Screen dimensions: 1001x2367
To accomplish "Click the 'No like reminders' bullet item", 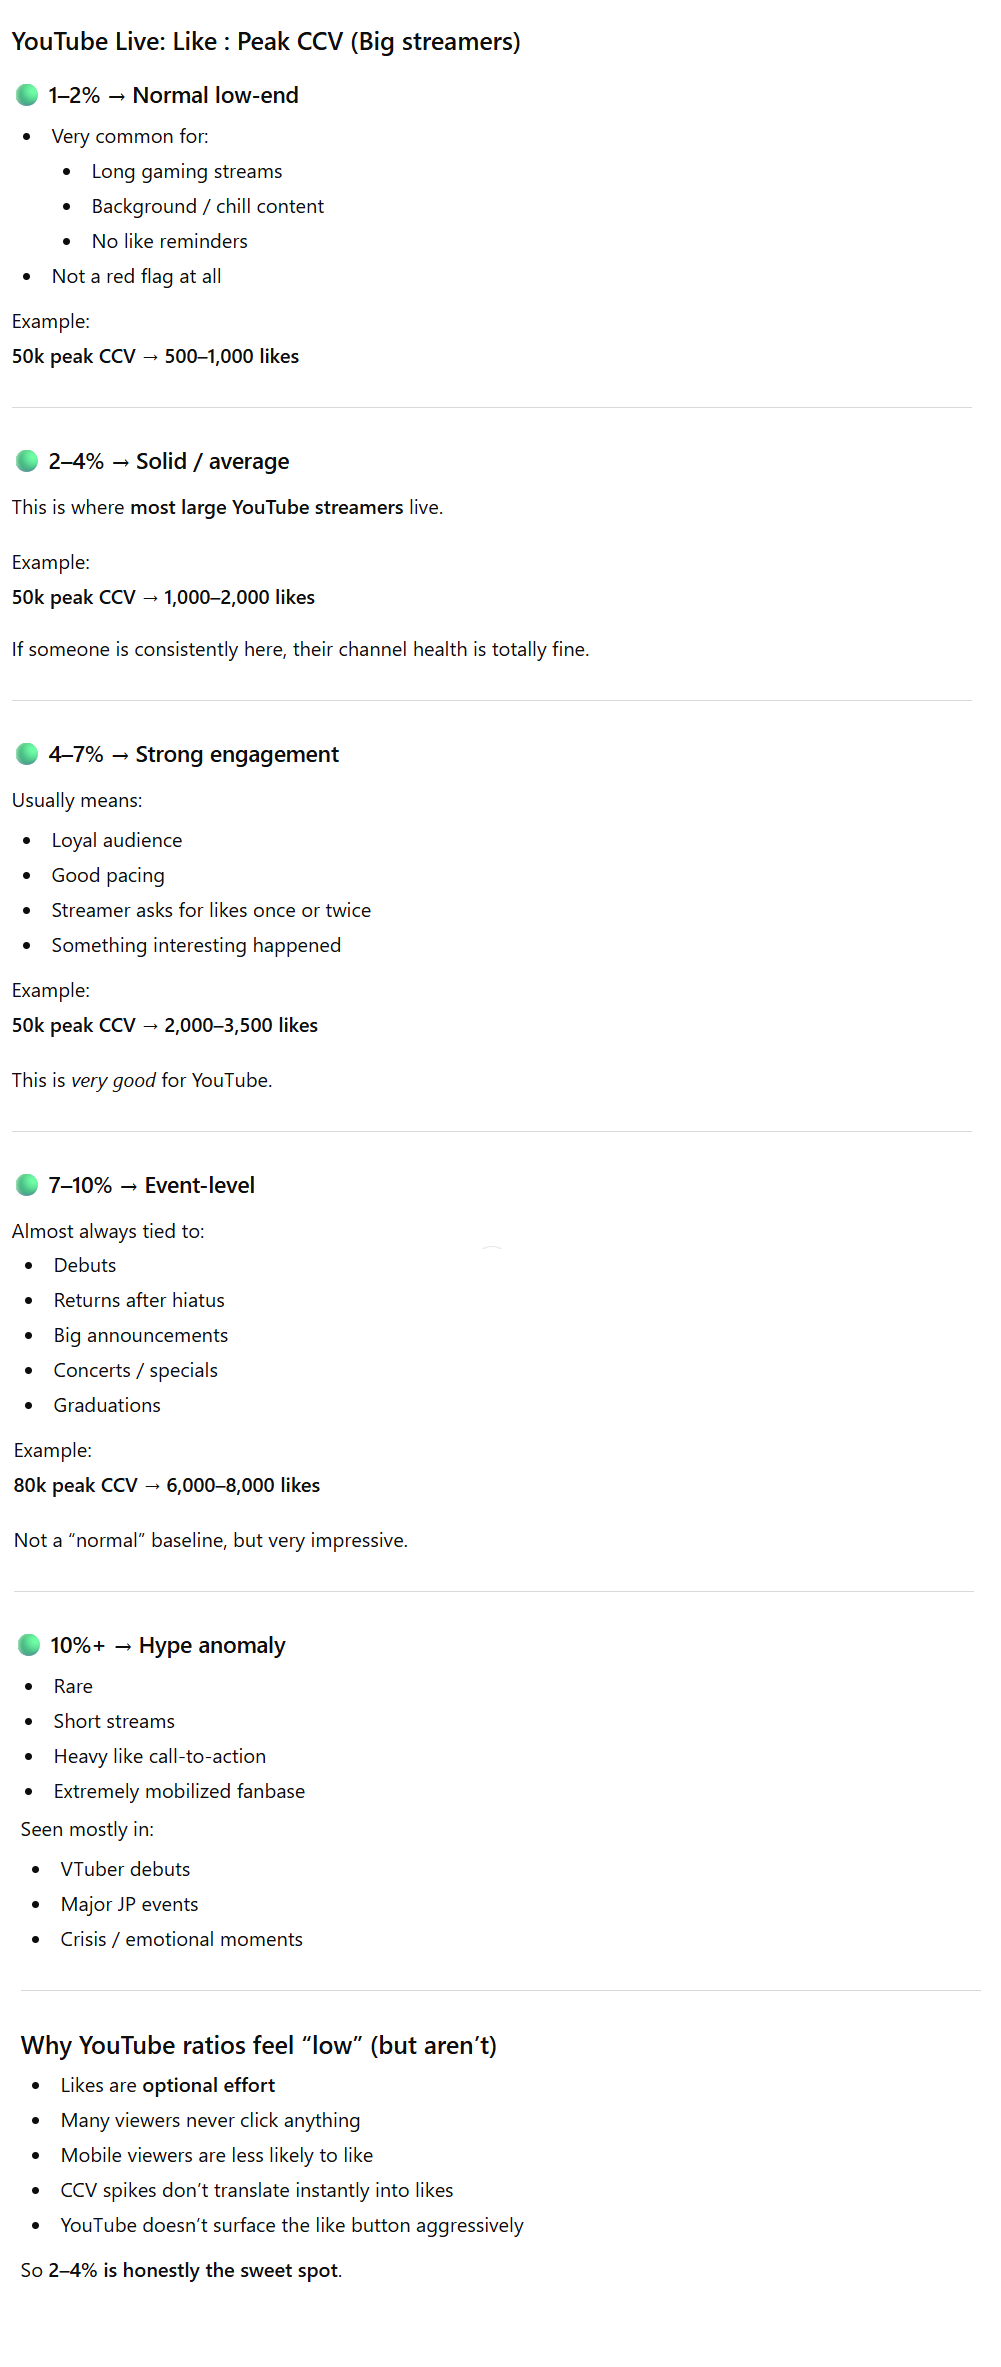I will (x=169, y=241).
